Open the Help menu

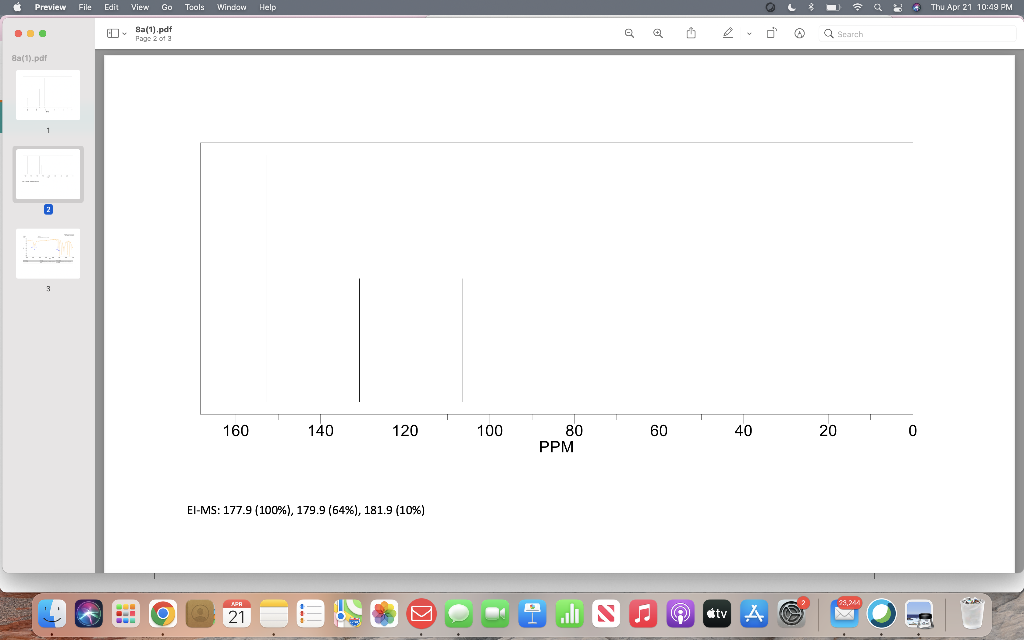point(267,7)
